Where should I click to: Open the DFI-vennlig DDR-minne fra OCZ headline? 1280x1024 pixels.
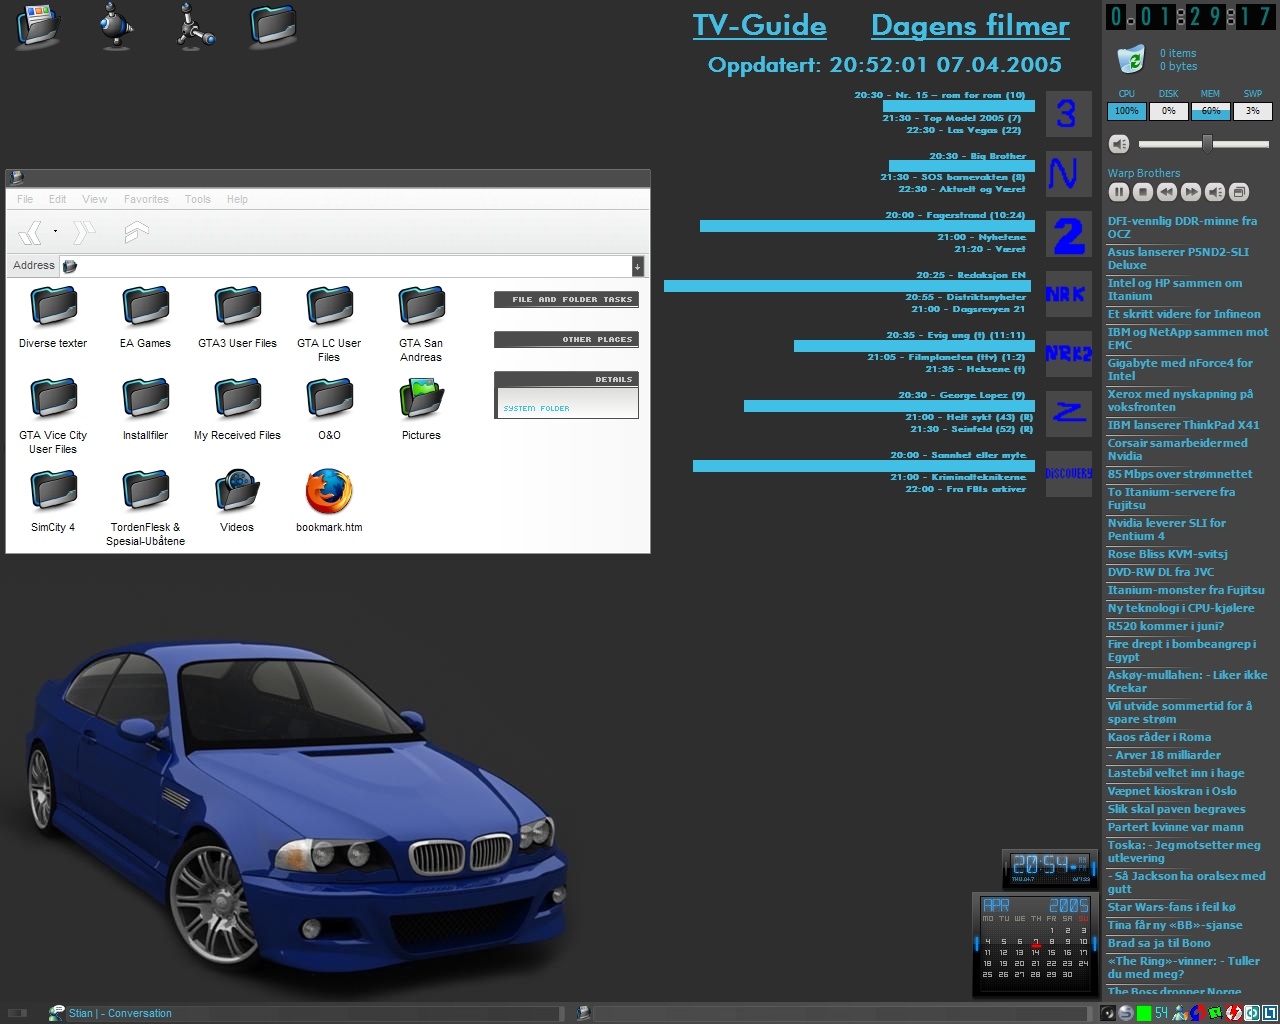point(1182,227)
